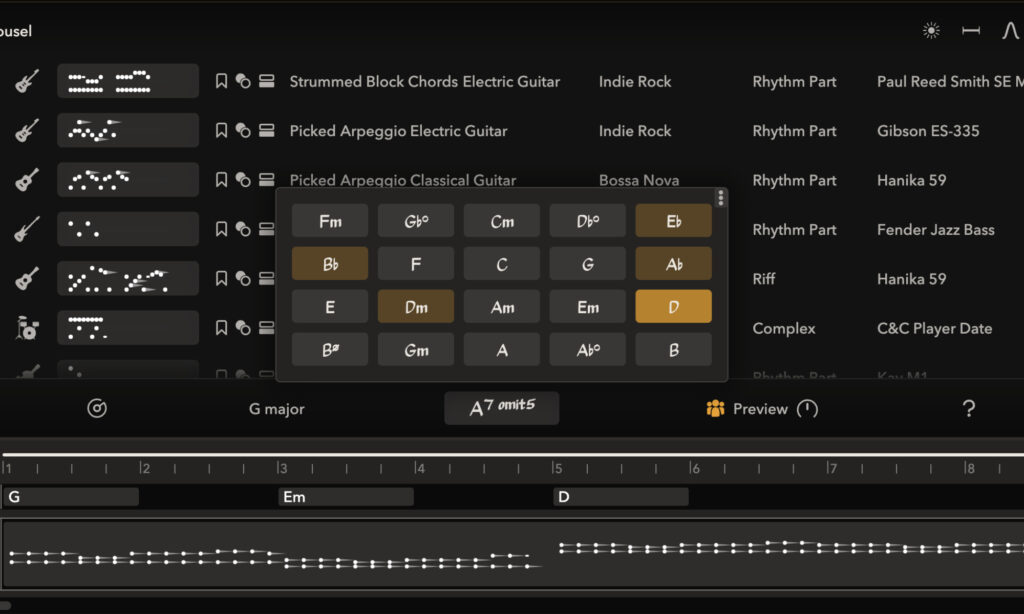Select the wave curve icon in the top-right corner
This screenshot has height=614, width=1024.
[x=1013, y=30]
